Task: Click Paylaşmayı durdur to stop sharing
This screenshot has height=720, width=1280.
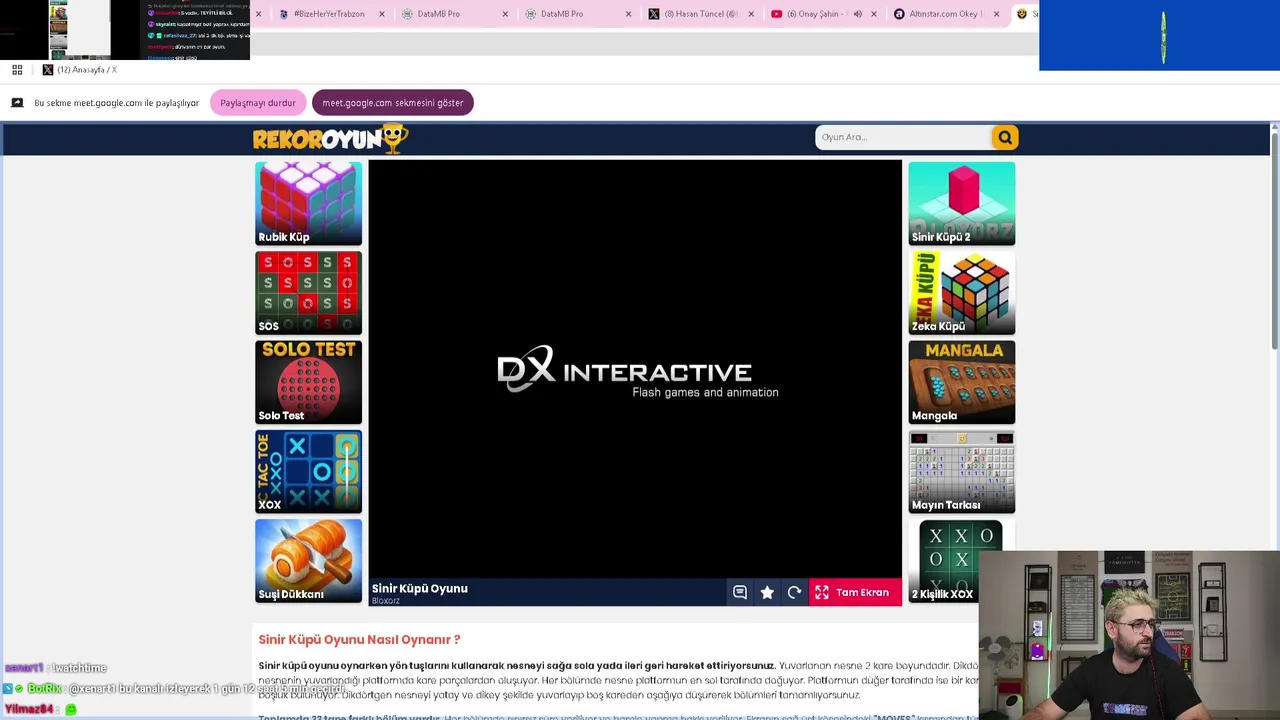Action: pyautogui.click(x=258, y=103)
